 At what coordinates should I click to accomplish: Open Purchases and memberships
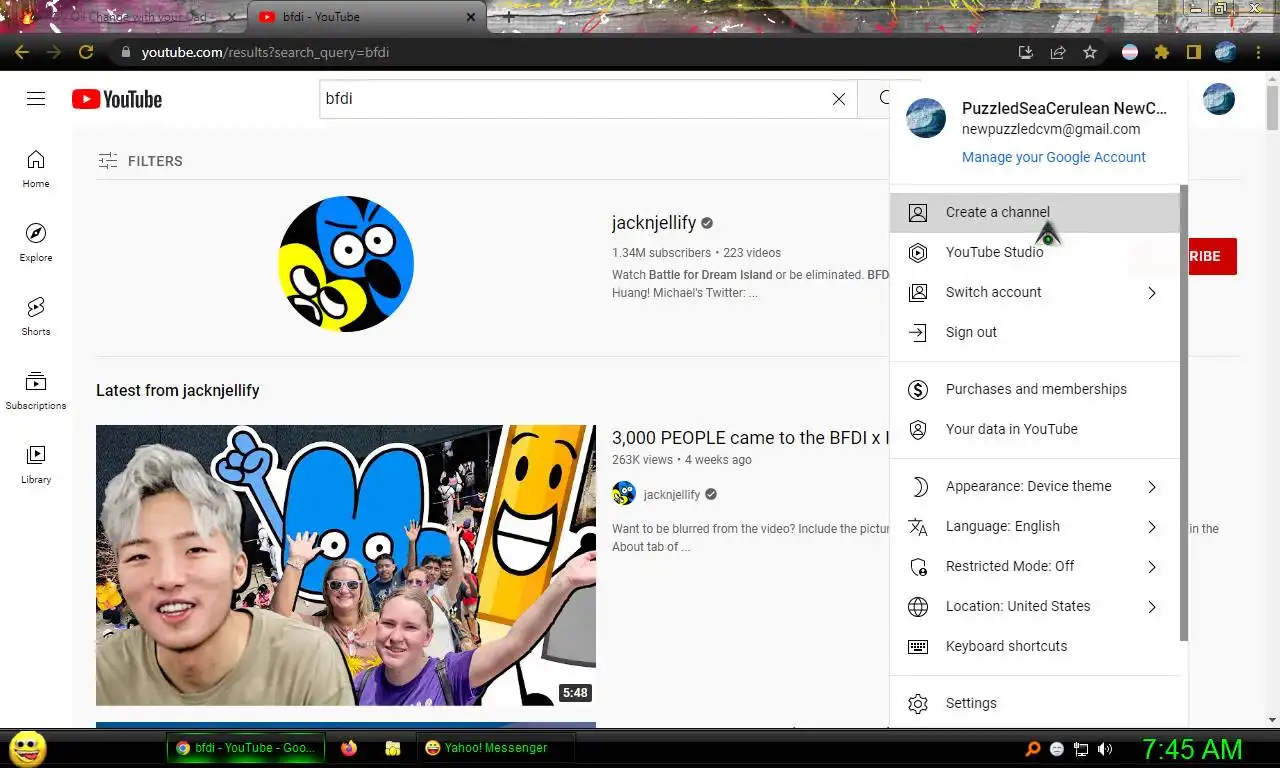pos(1035,389)
